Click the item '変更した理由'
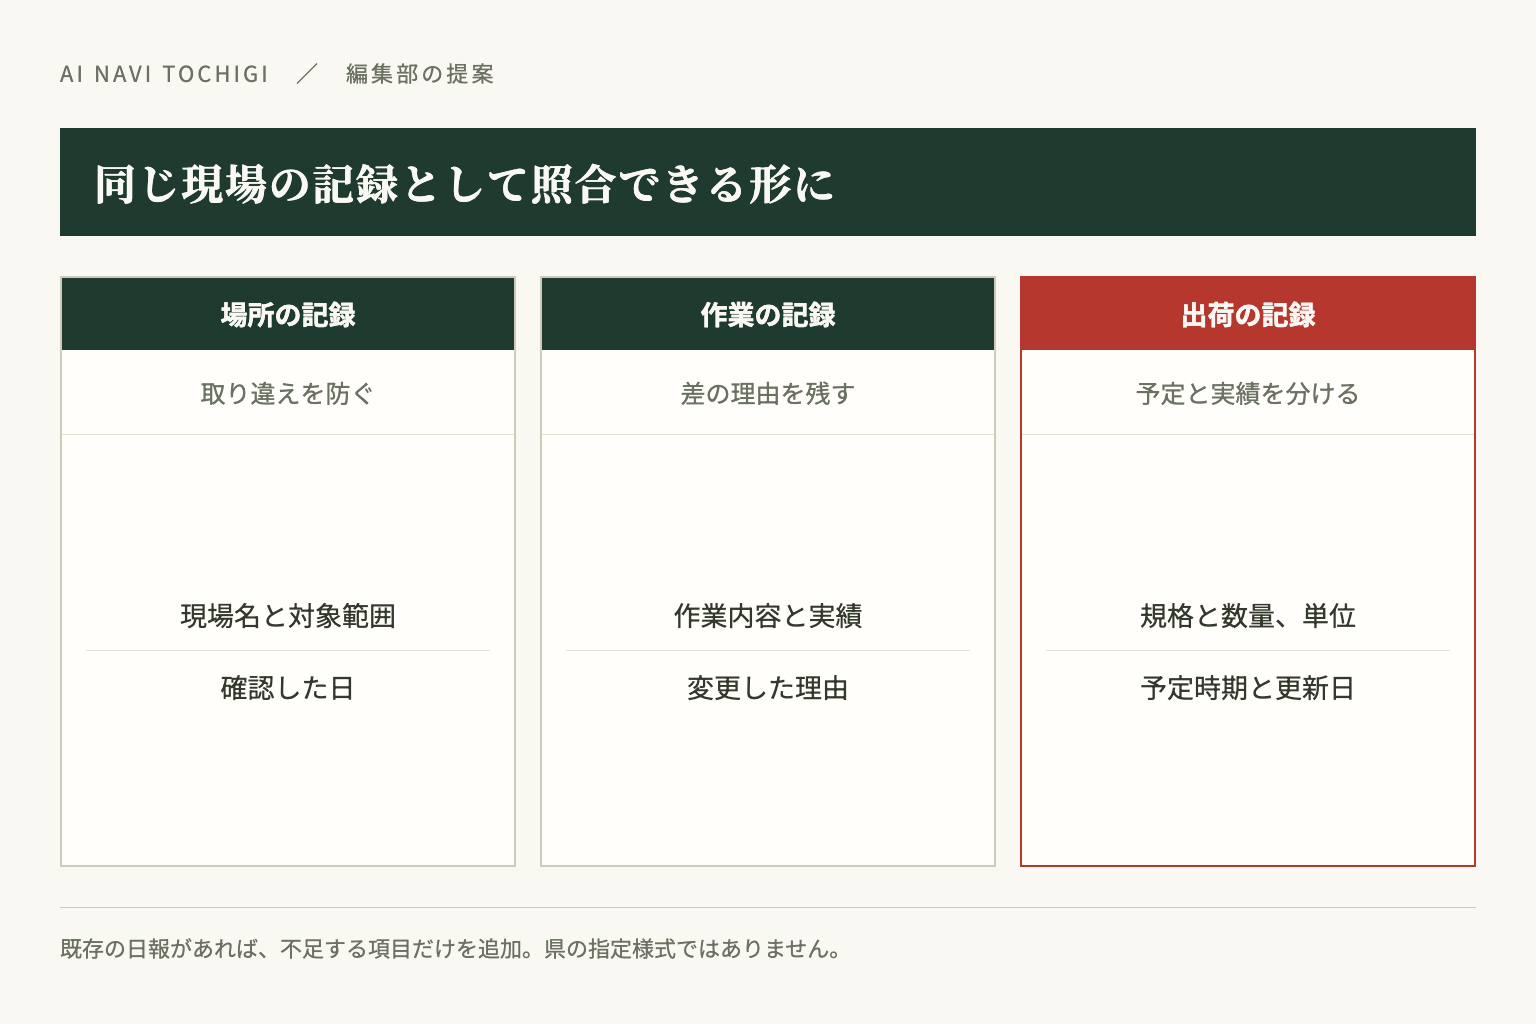The image size is (1536, 1024). (x=768, y=687)
